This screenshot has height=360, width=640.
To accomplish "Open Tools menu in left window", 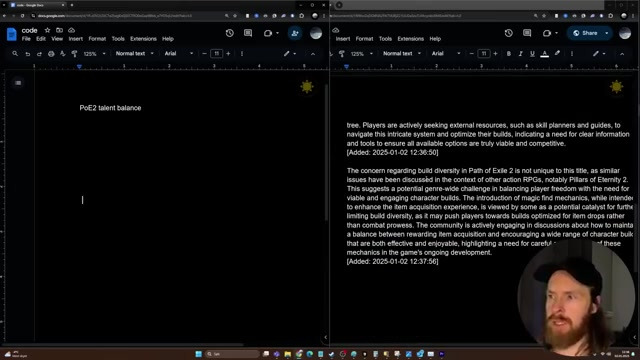I will click(x=118, y=39).
